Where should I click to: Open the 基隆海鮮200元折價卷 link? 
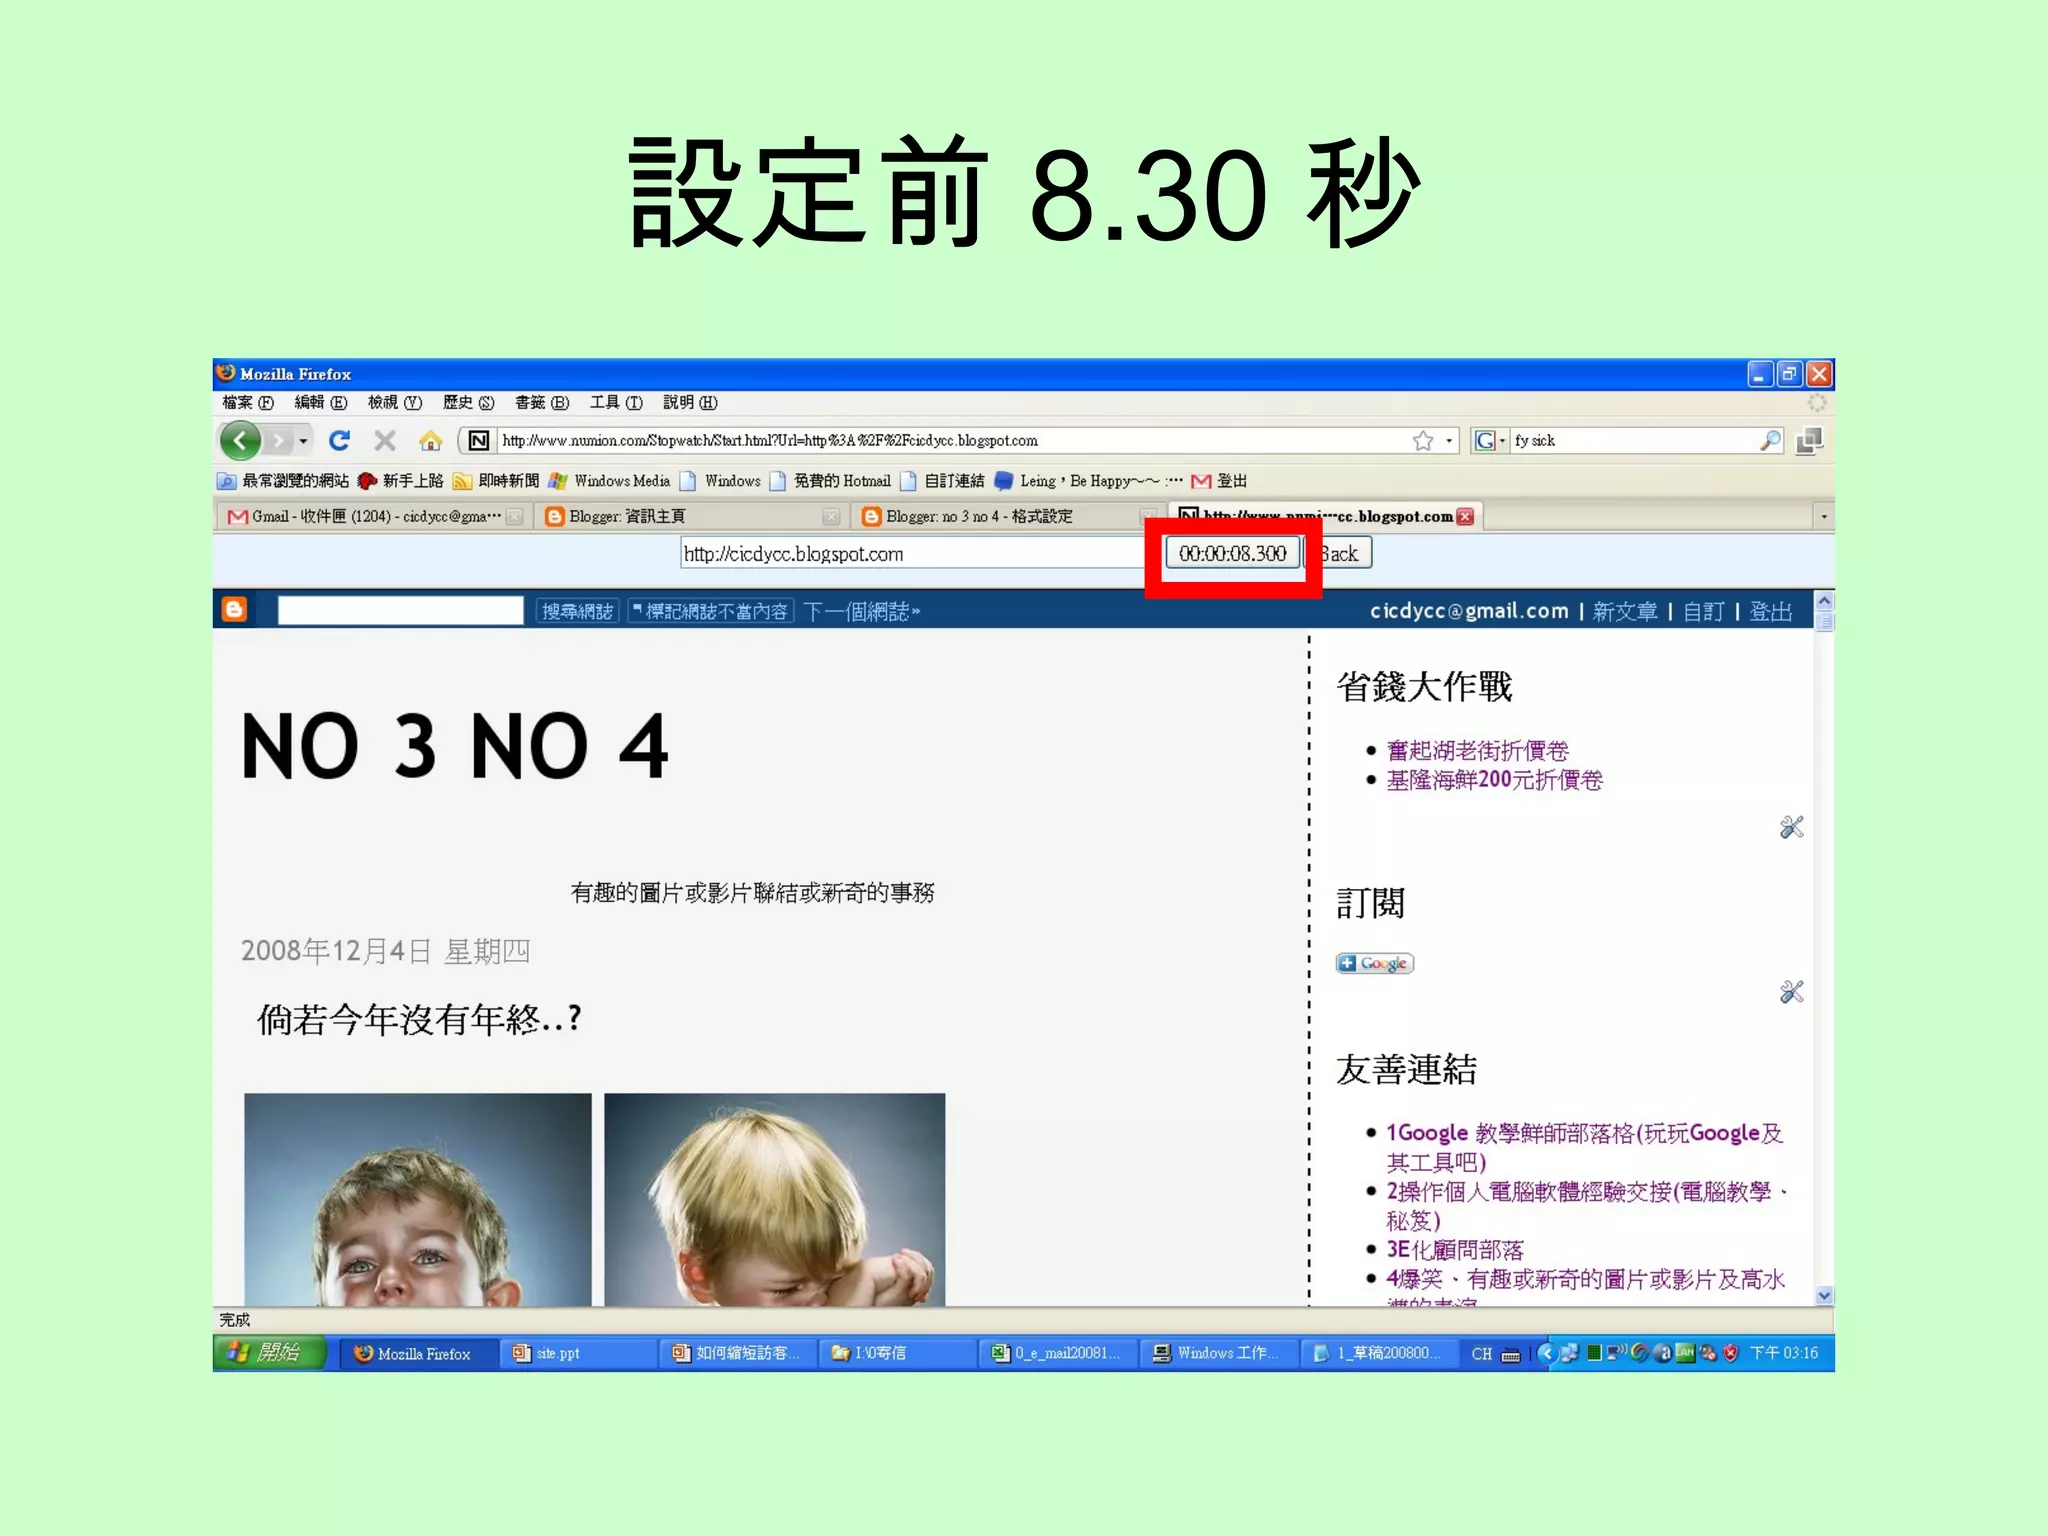[1494, 780]
